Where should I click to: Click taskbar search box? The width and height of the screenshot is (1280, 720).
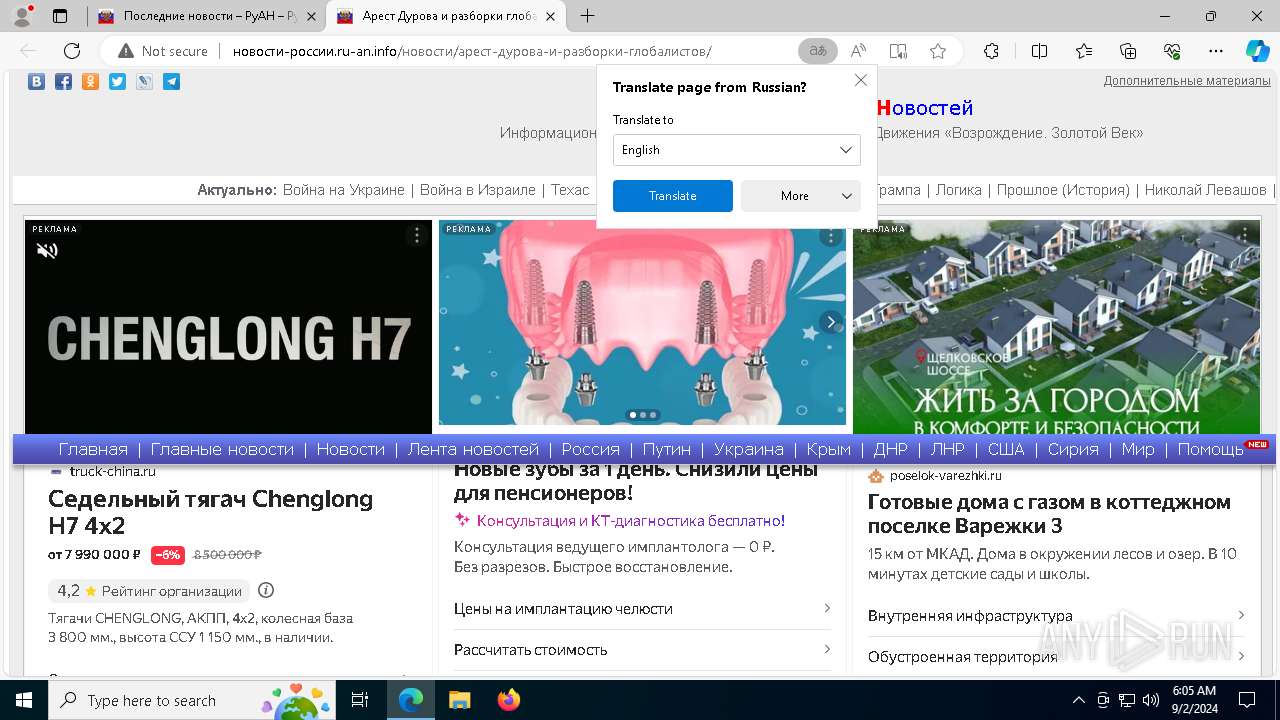coord(192,700)
